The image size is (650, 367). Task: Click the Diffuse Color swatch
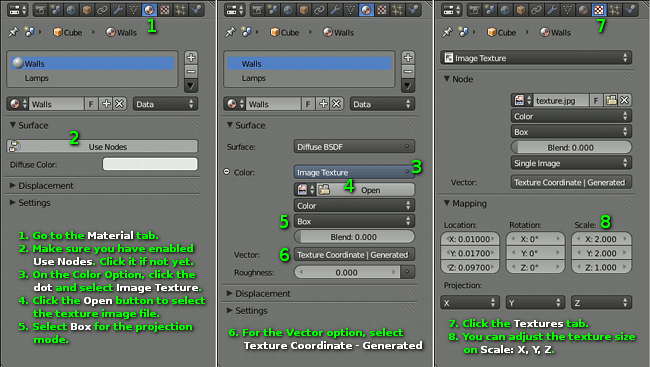pos(150,164)
